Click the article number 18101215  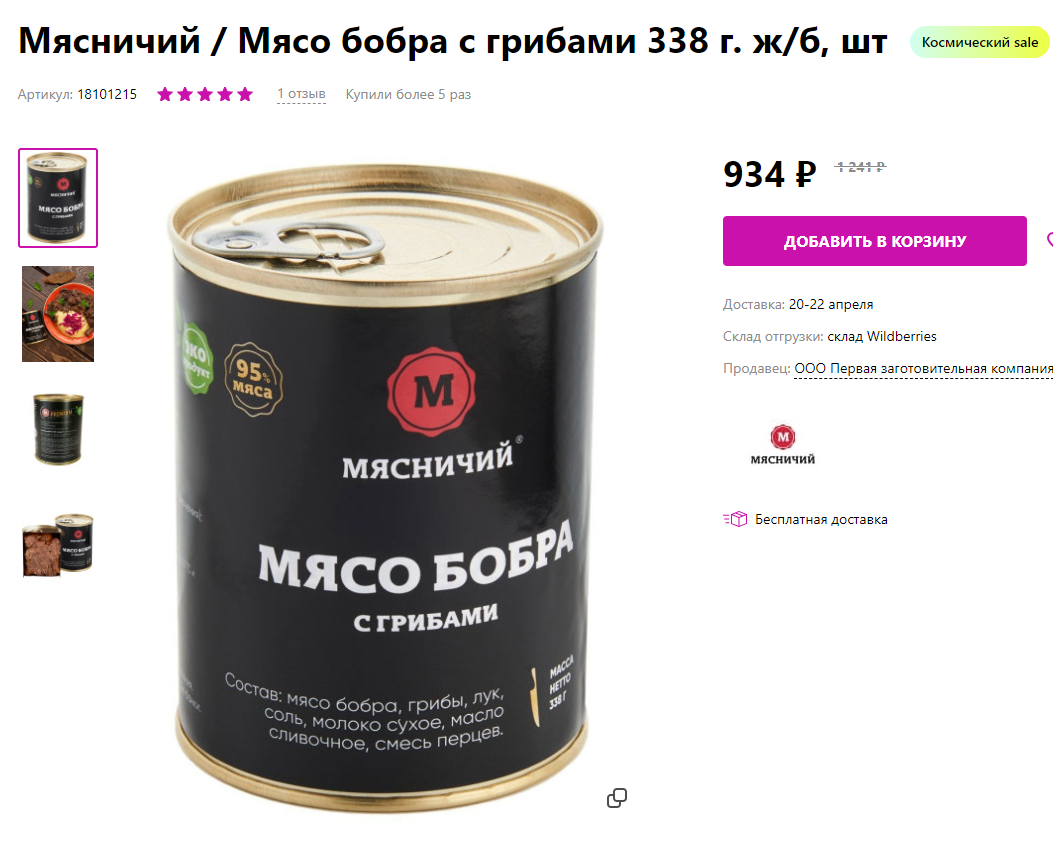point(107,95)
